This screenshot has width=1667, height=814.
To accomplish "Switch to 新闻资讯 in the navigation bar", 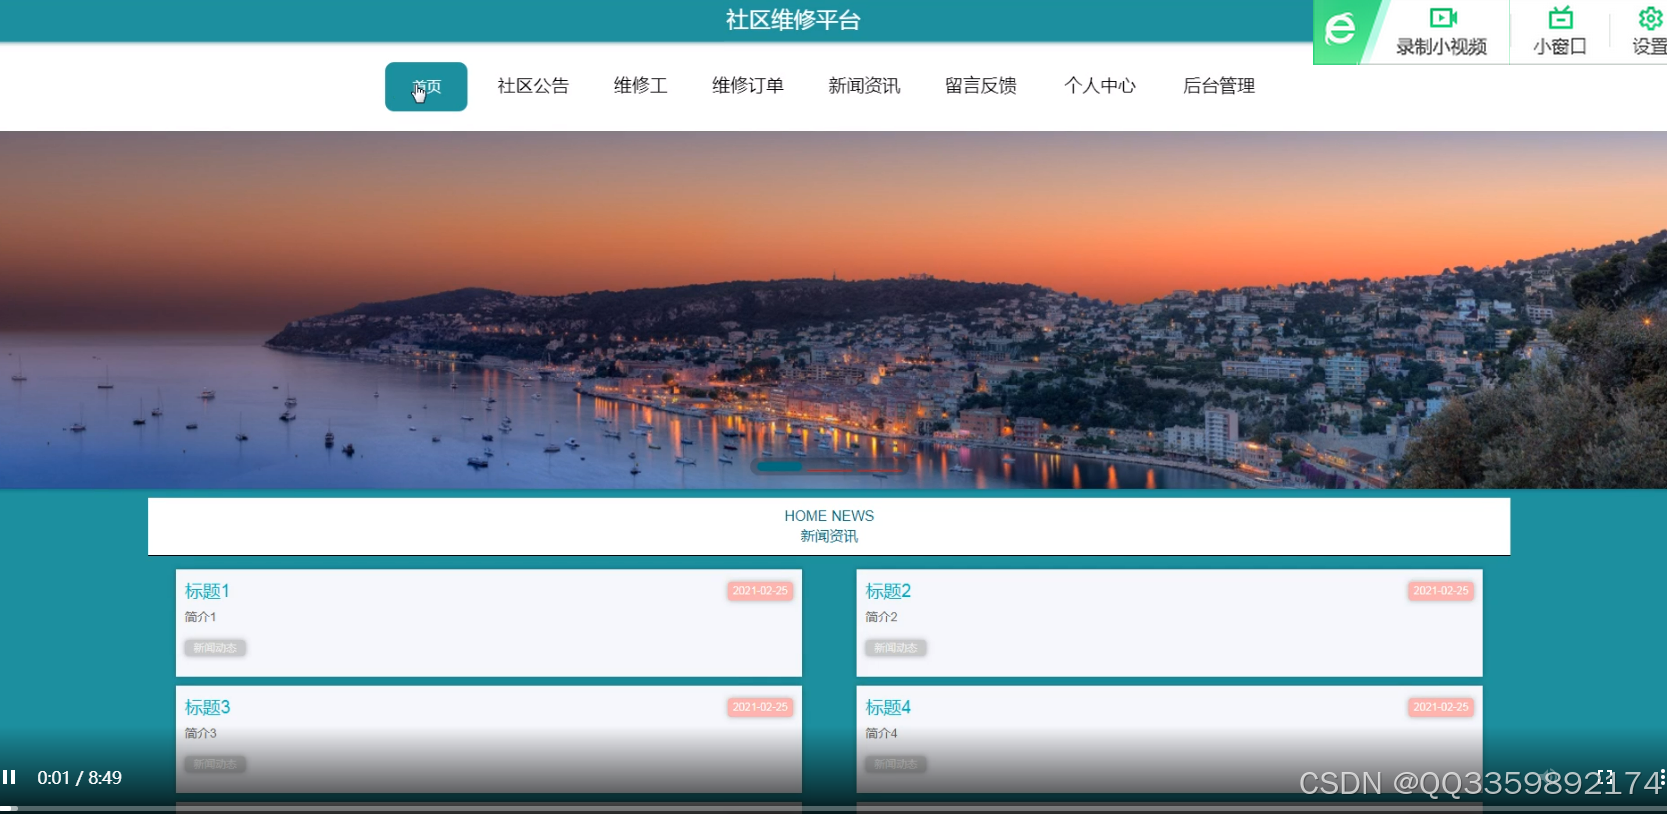I will point(864,86).
